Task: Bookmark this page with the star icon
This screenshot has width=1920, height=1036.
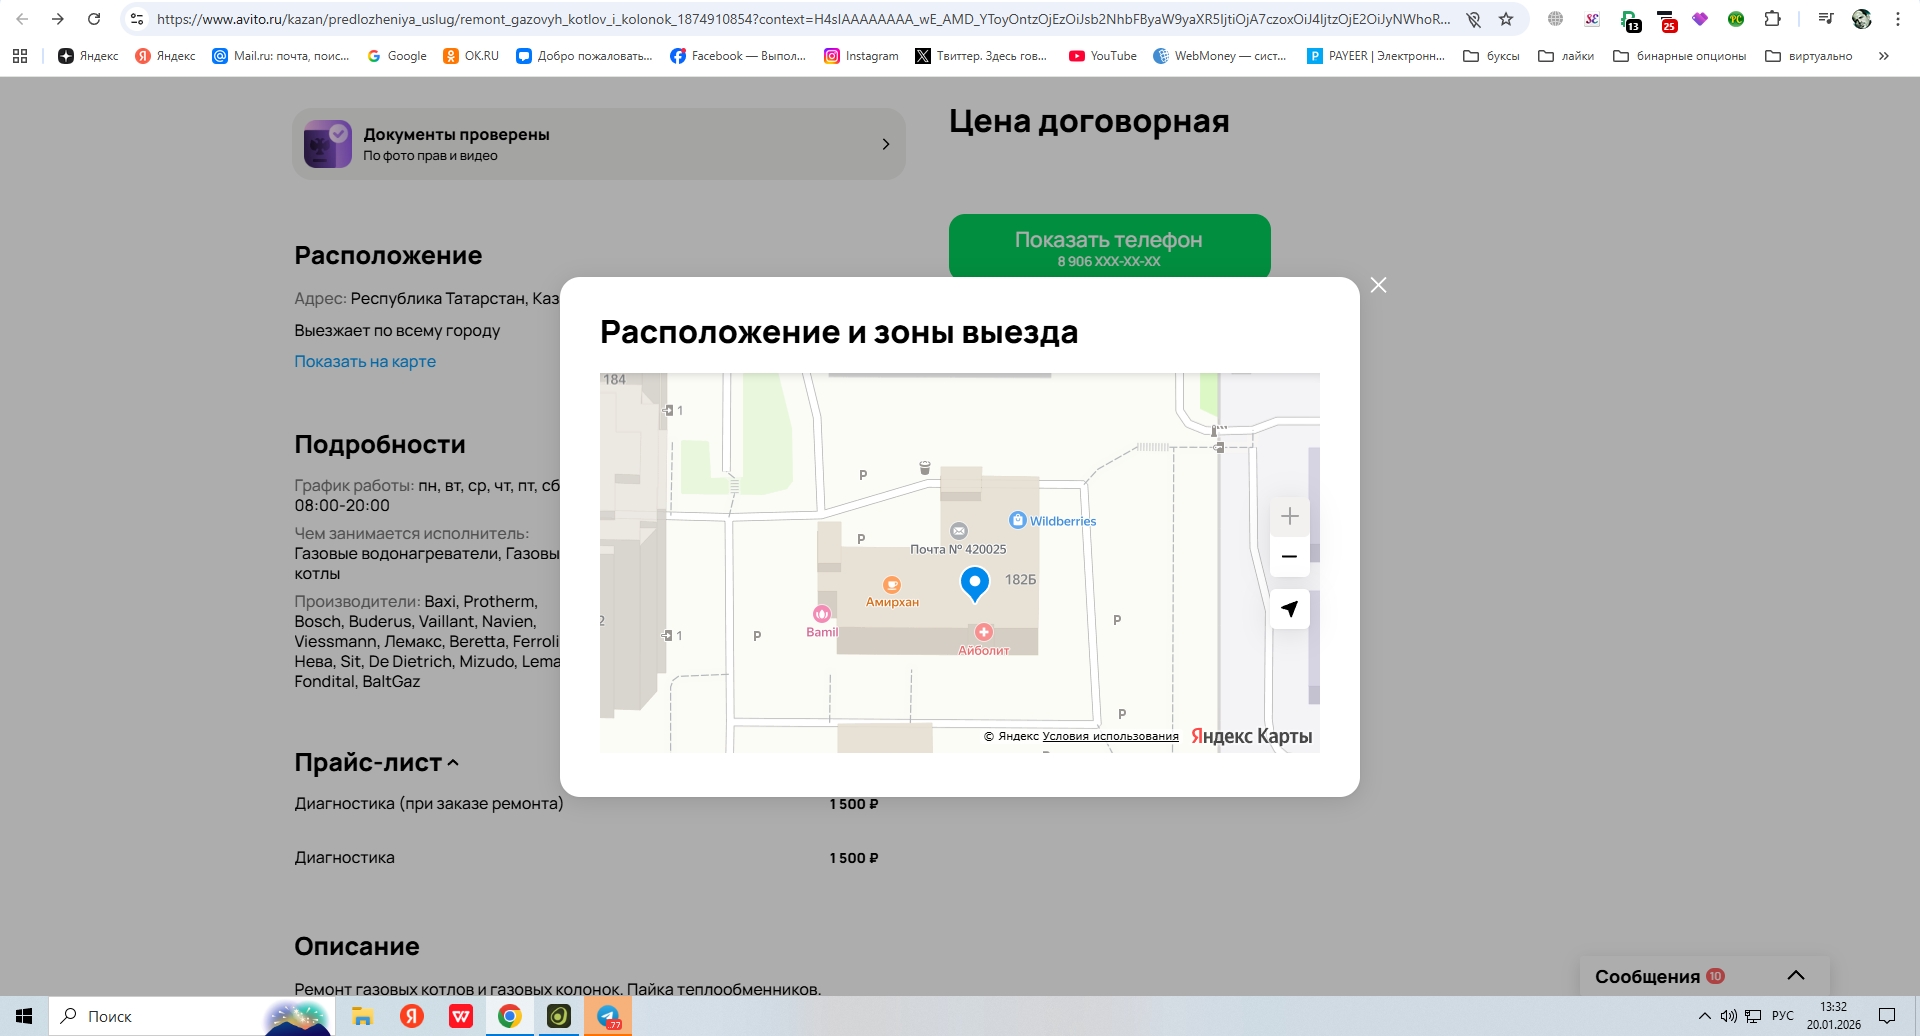Action: (1506, 19)
